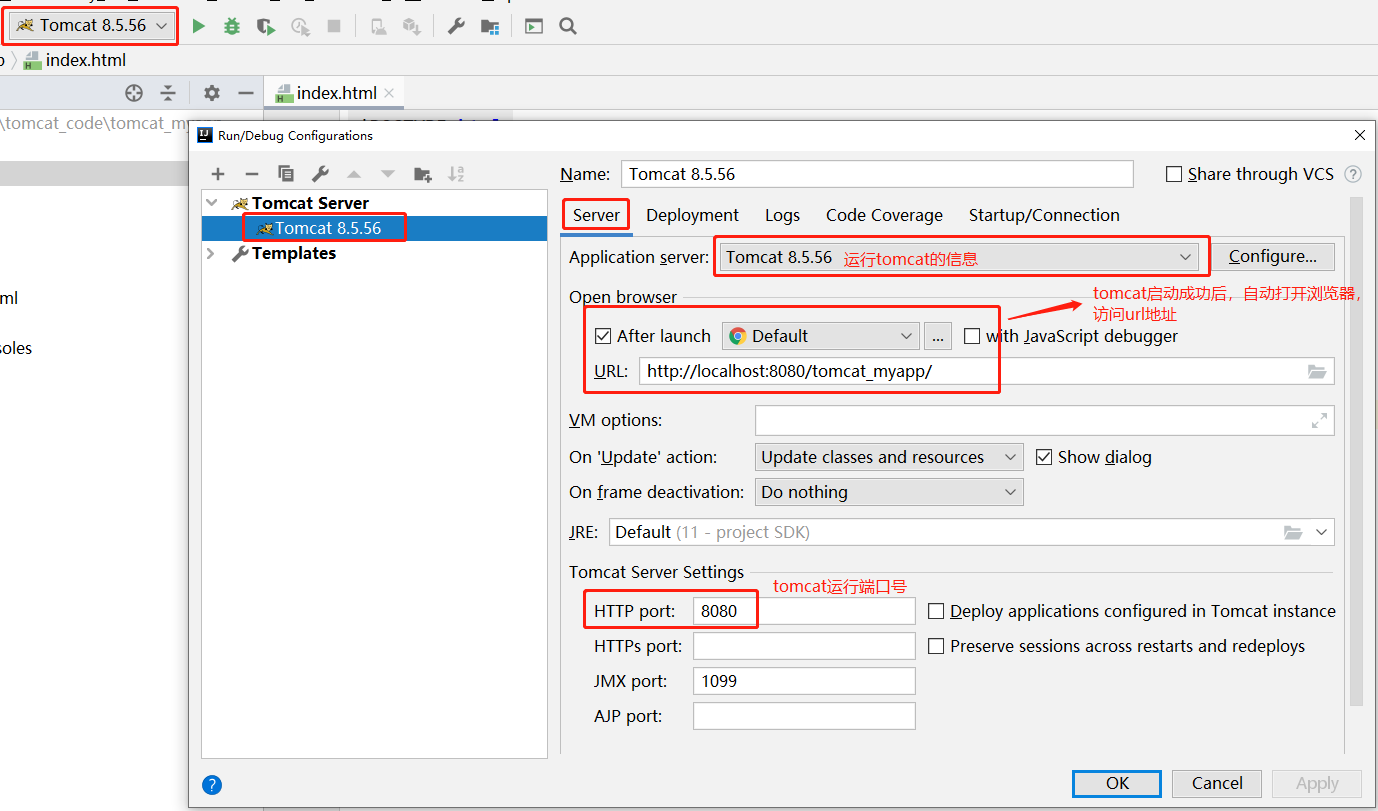
Task: Toggle Show dialog checkbox
Action: tap(1044, 457)
